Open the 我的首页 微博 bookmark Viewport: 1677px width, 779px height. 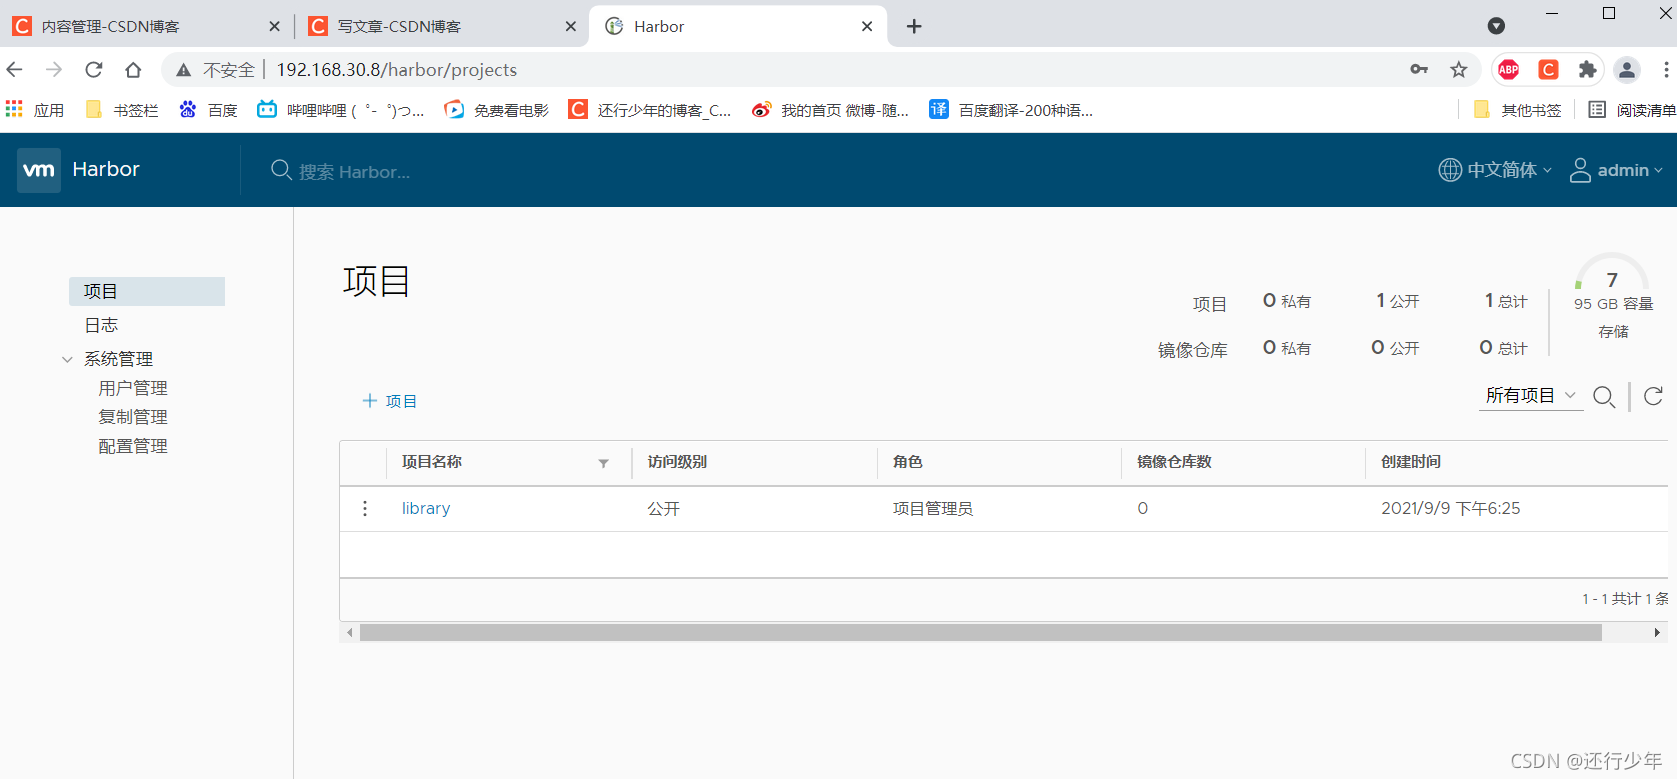[x=831, y=110]
